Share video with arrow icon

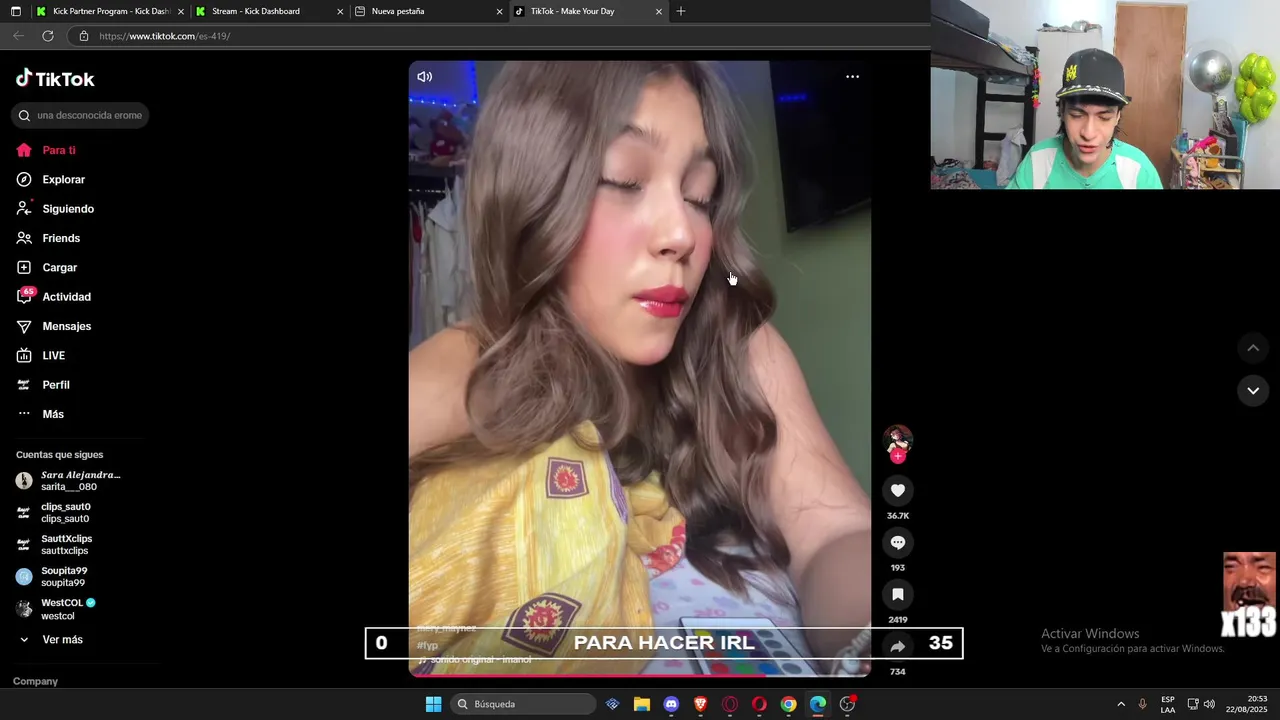pyautogui.click(x=898, y=646)
